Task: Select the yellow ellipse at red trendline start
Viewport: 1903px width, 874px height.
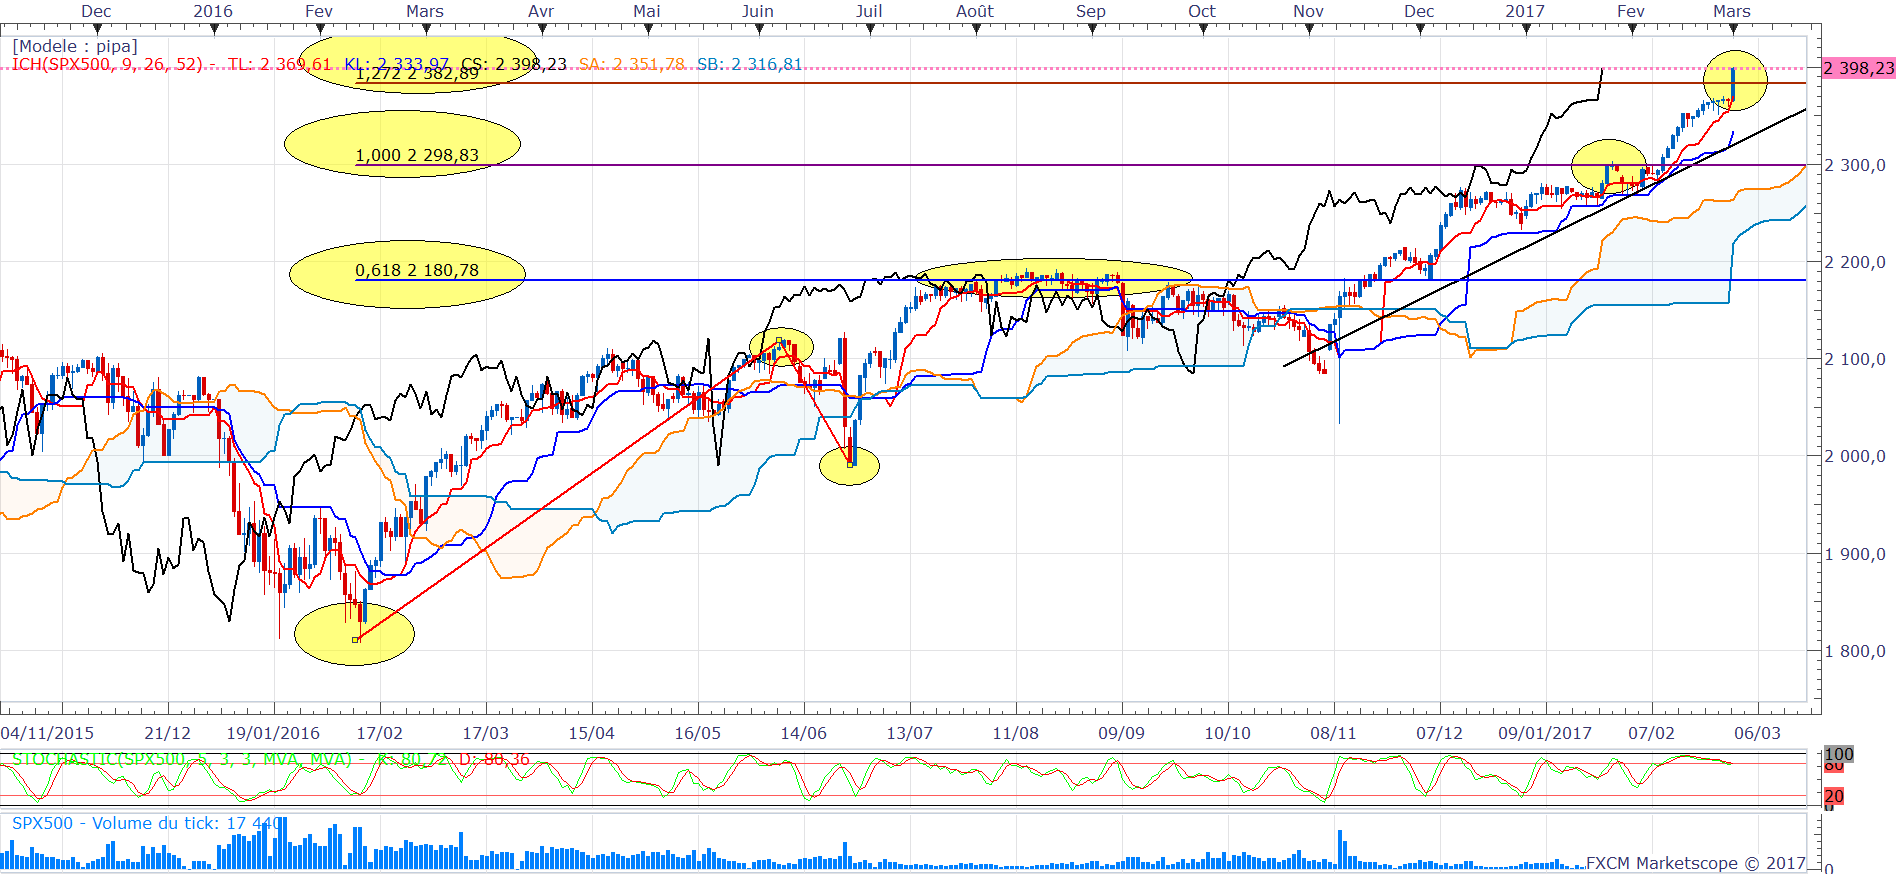Action: click(354, 634)
